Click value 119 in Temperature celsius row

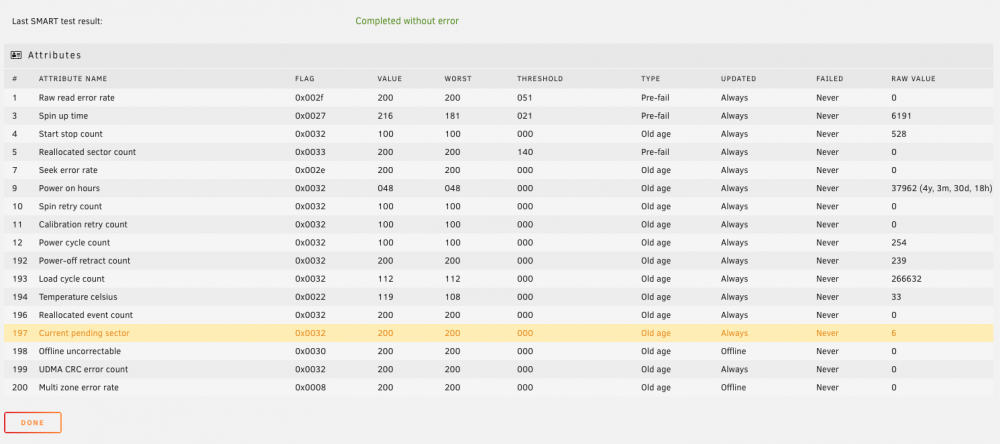click(385, 297)
